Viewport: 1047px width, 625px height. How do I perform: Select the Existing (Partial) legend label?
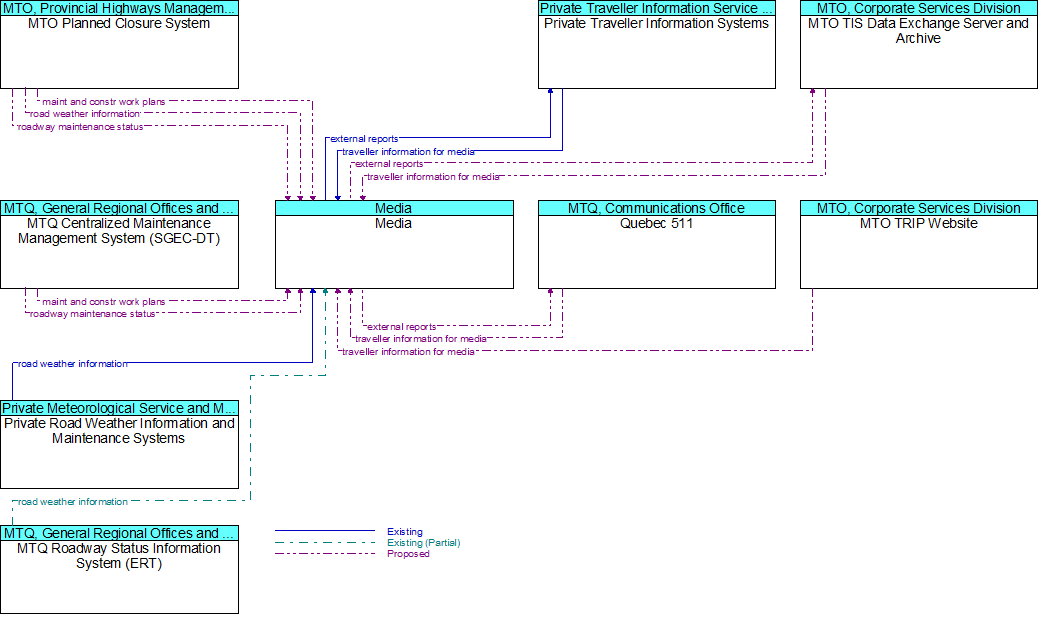point(423,543)
